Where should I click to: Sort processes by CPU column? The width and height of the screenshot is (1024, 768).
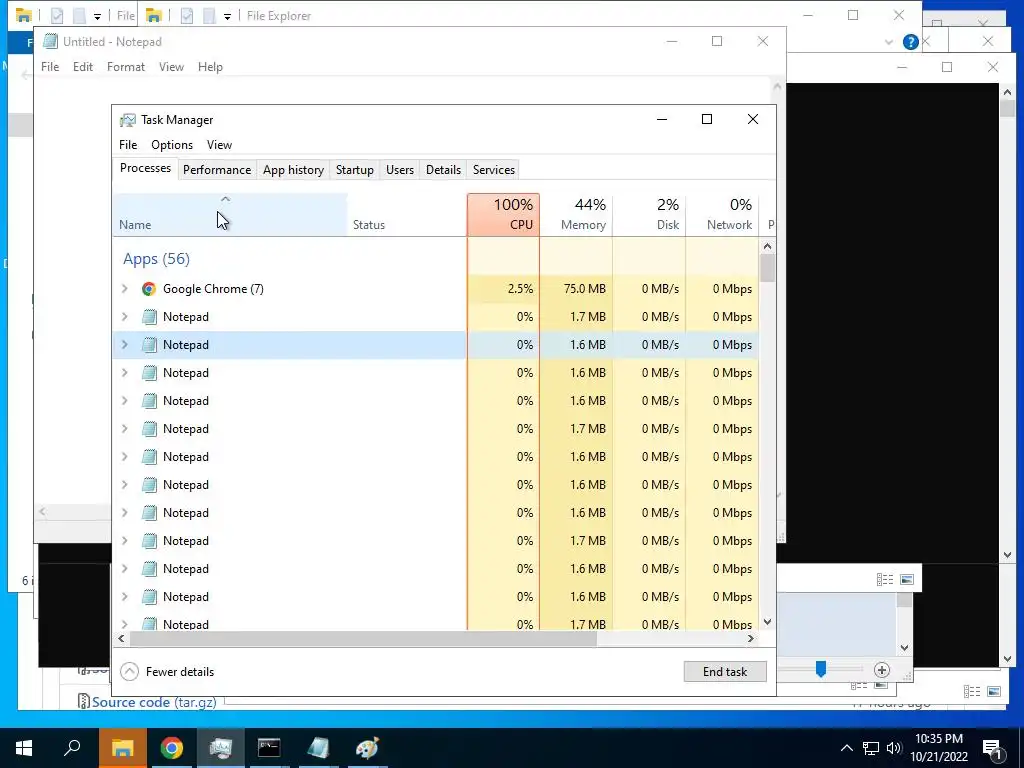tap(504, 214)
